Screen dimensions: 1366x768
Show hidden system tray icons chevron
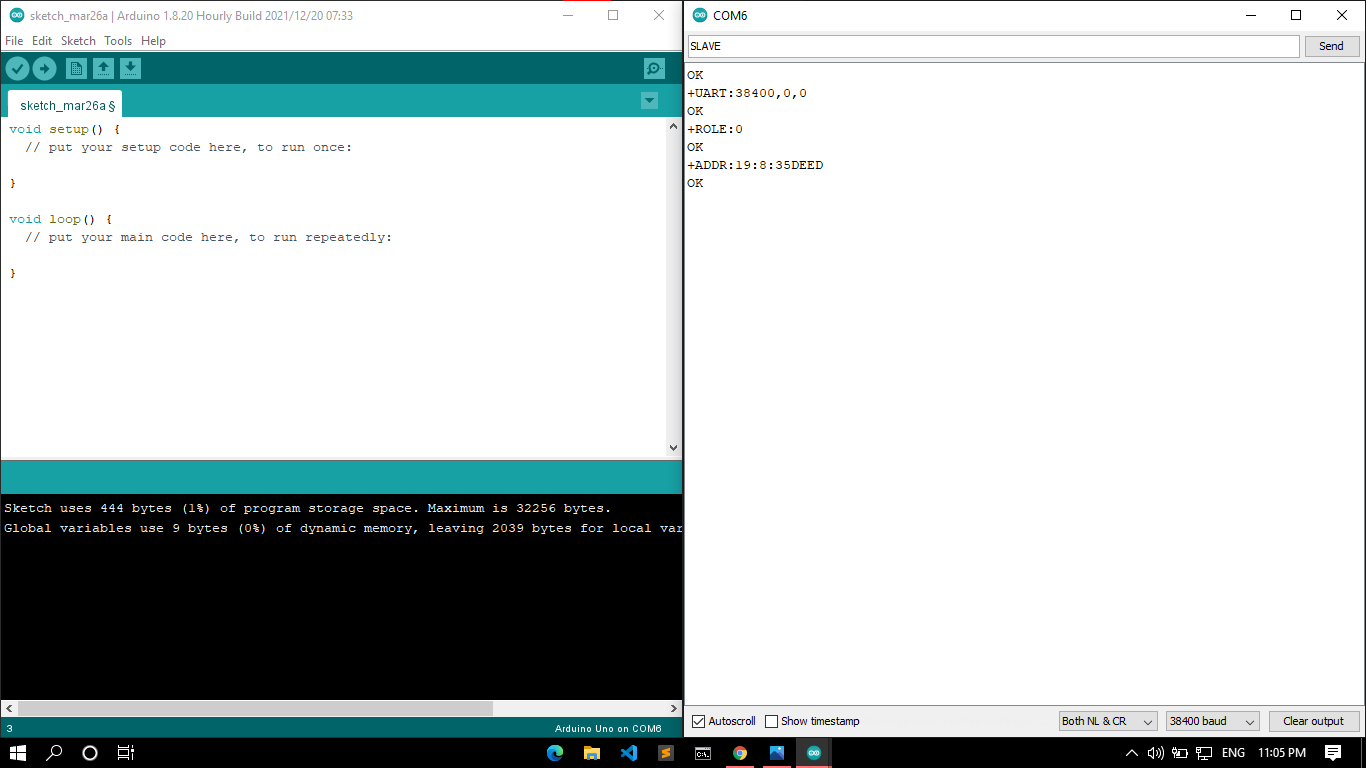1132,752
